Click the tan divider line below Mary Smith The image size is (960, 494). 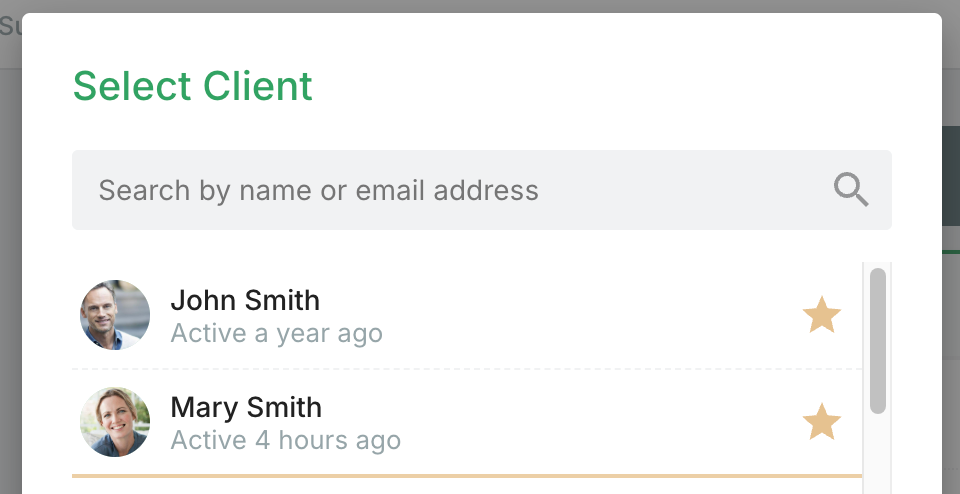(466, 476)
